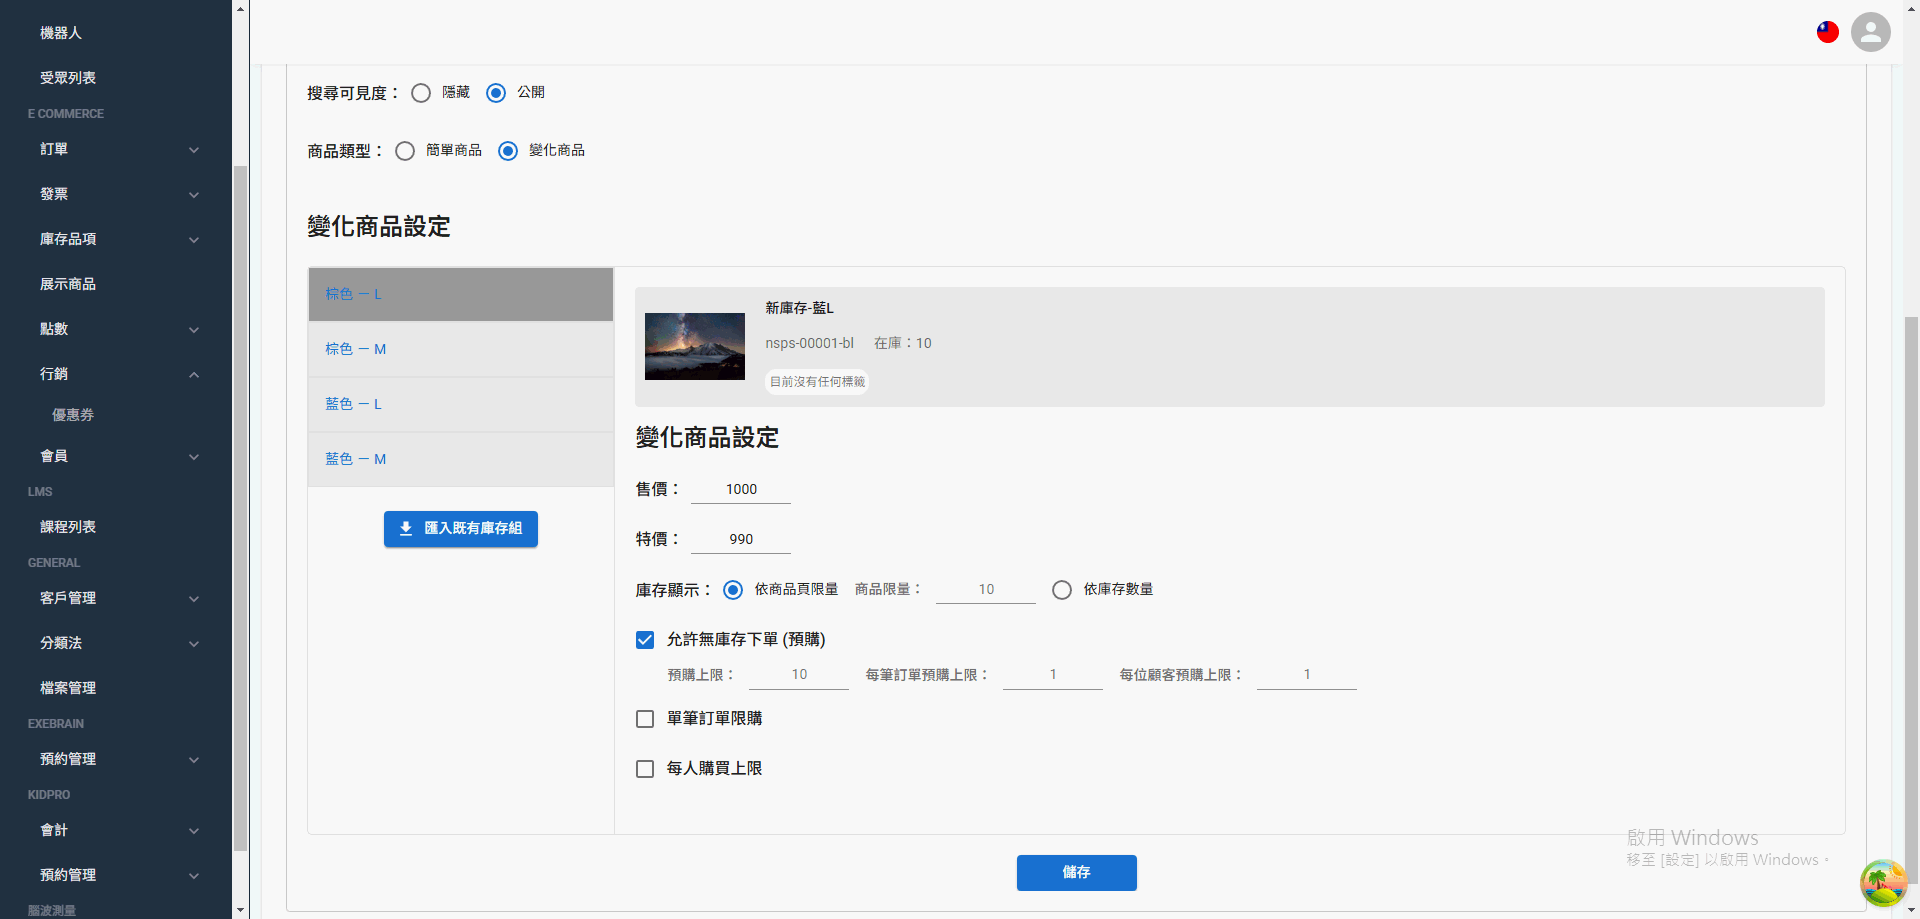This screenshot has height=919, width=1920.
Task: Click the 特價 sale price field
Action: tap(741, 539)
